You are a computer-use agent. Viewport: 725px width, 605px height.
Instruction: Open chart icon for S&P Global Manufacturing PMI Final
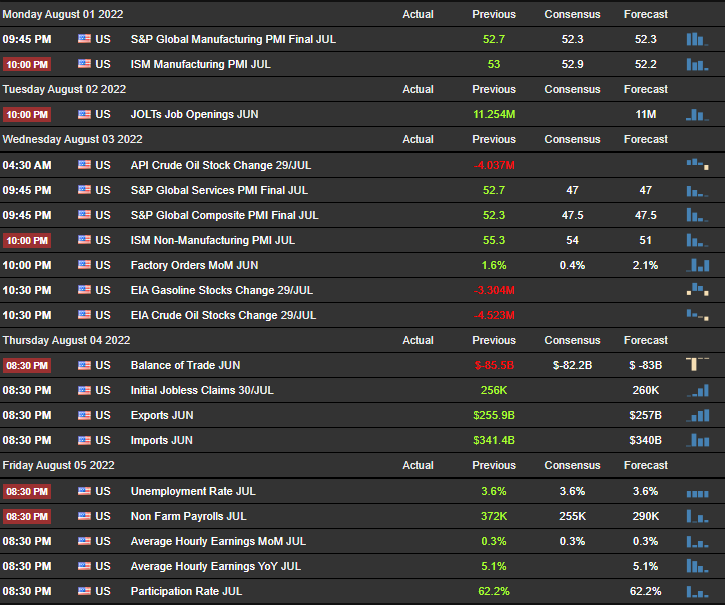697,39
